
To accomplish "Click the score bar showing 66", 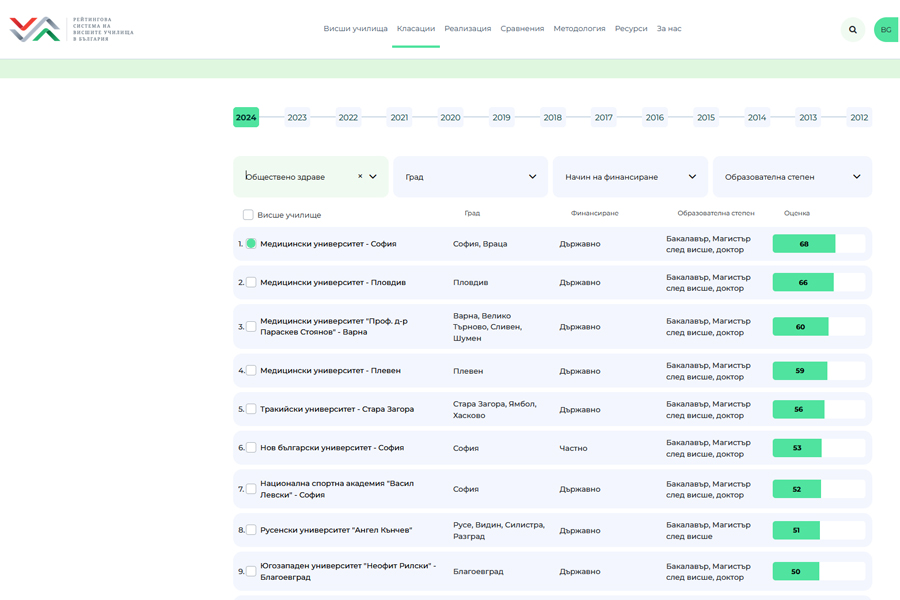I will (x=818, y=282).
